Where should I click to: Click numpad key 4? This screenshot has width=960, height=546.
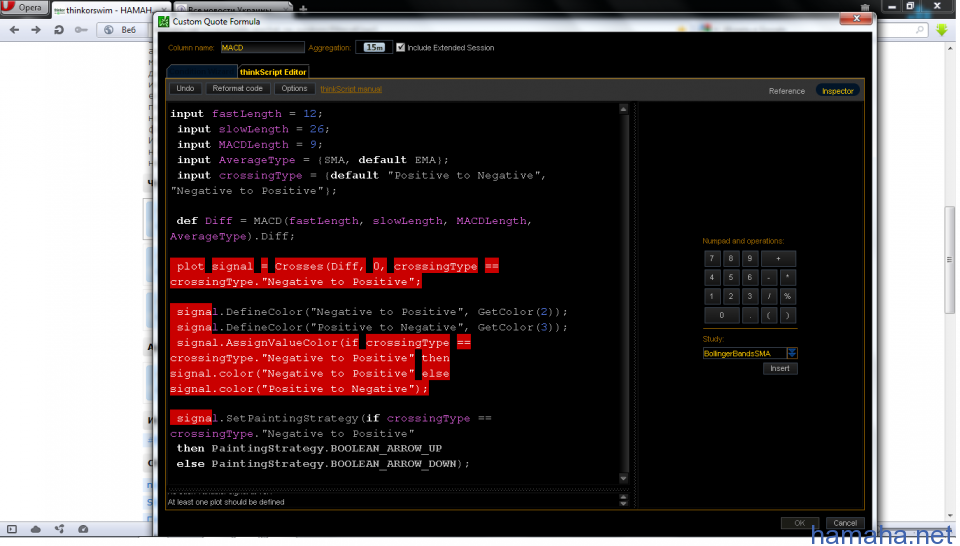[711, 277]
